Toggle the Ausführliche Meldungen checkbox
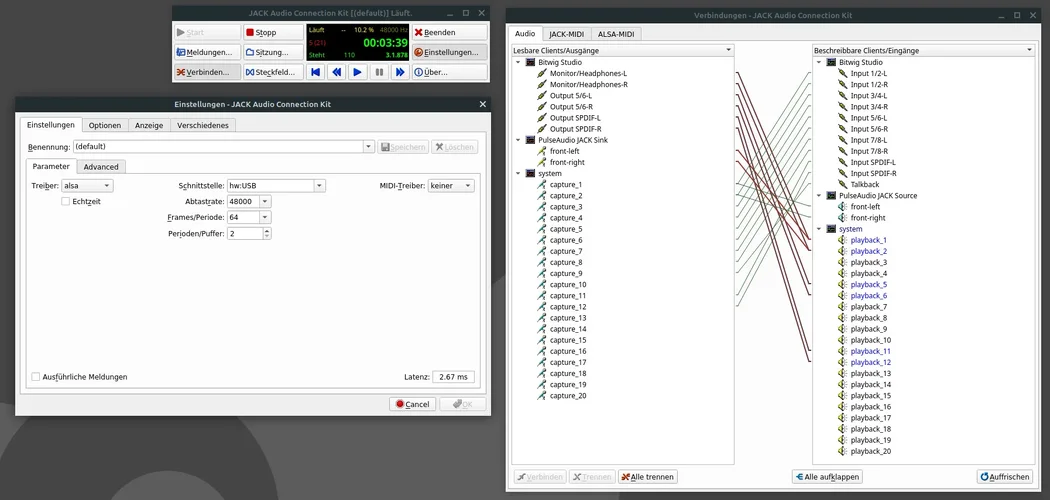Image resolution: width=1050 pixels, height=500 pixels. pyautogui.click(x=36, y=377)
